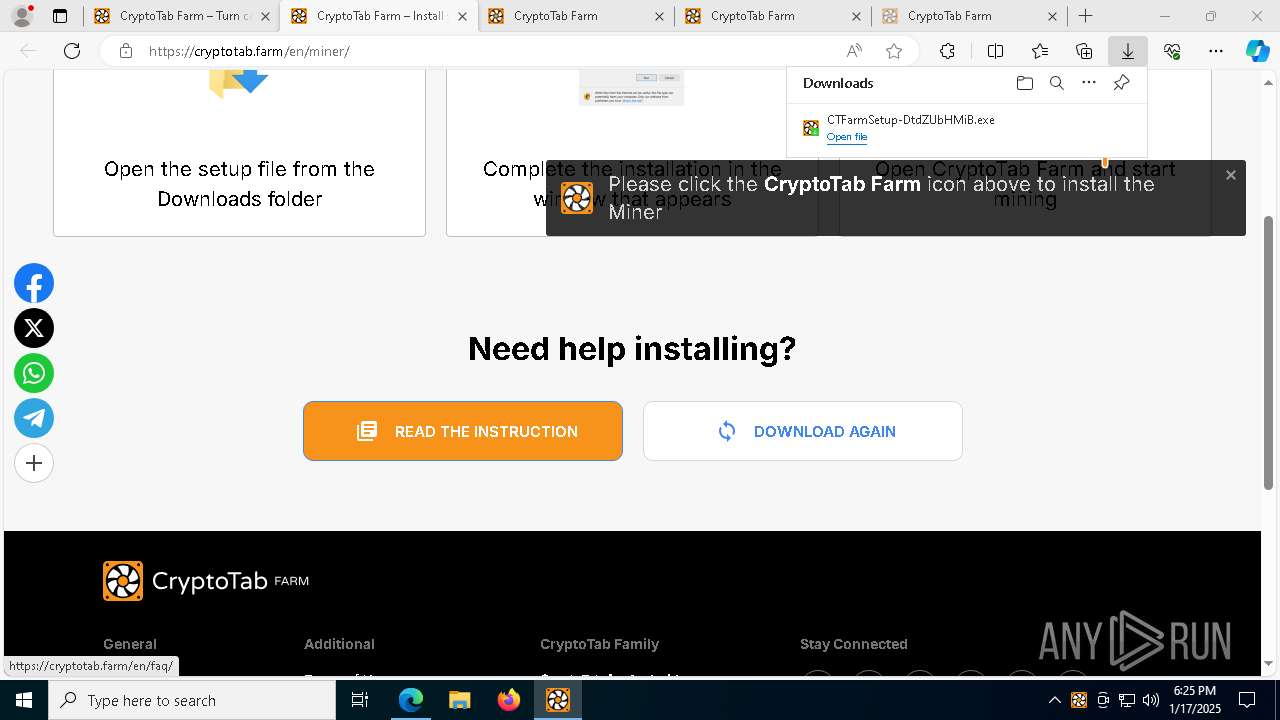Open the network tray icon
This screenshot has width=1280, height=720.
tap(1127, 700)
